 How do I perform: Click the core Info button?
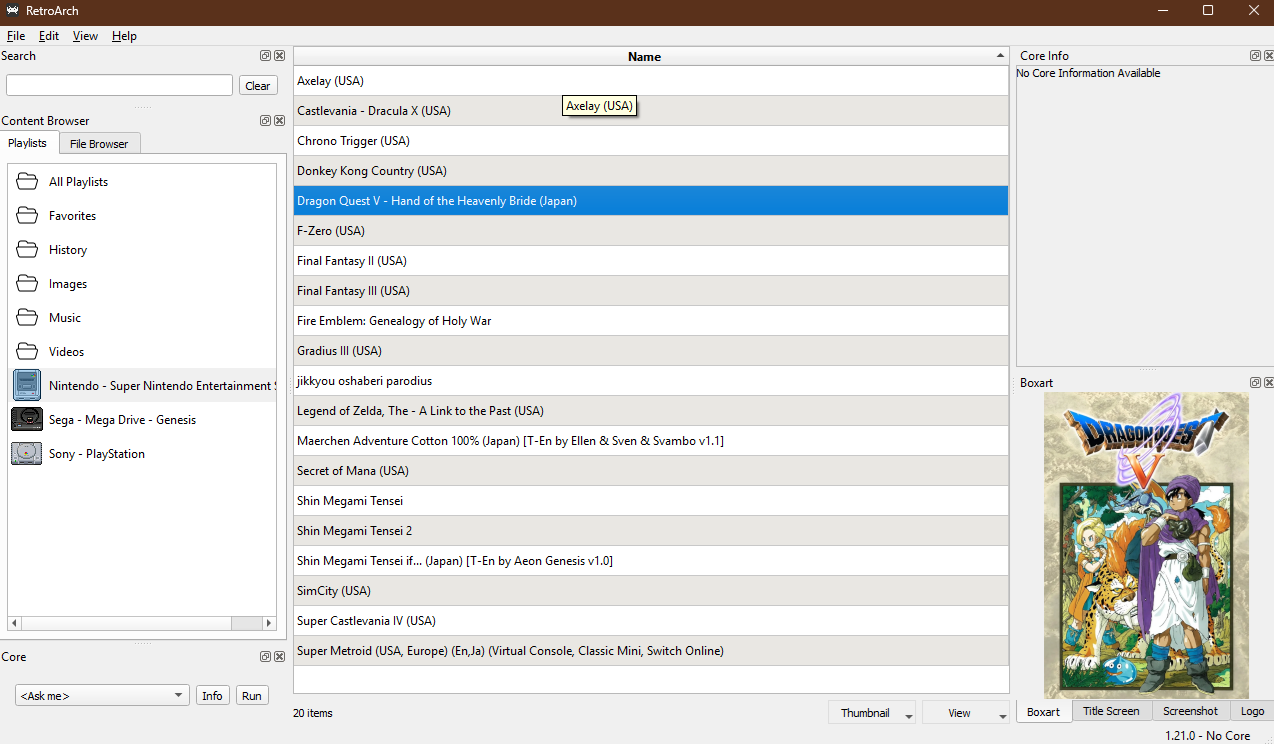[x=213, y=696]
